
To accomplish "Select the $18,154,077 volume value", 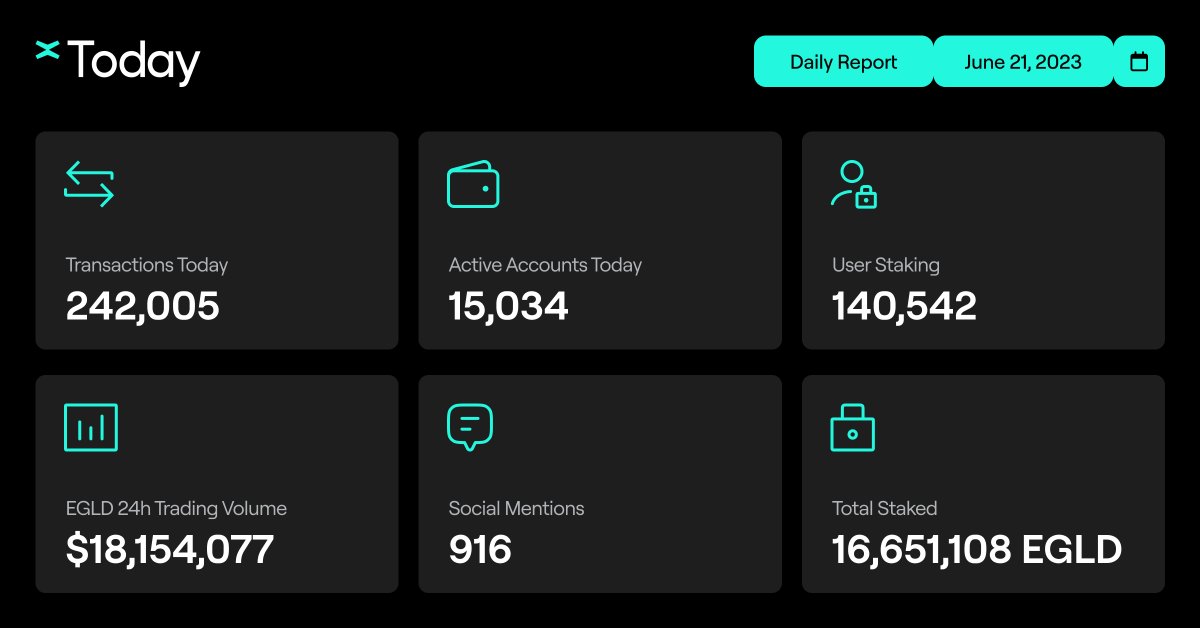I will (170, 549).
